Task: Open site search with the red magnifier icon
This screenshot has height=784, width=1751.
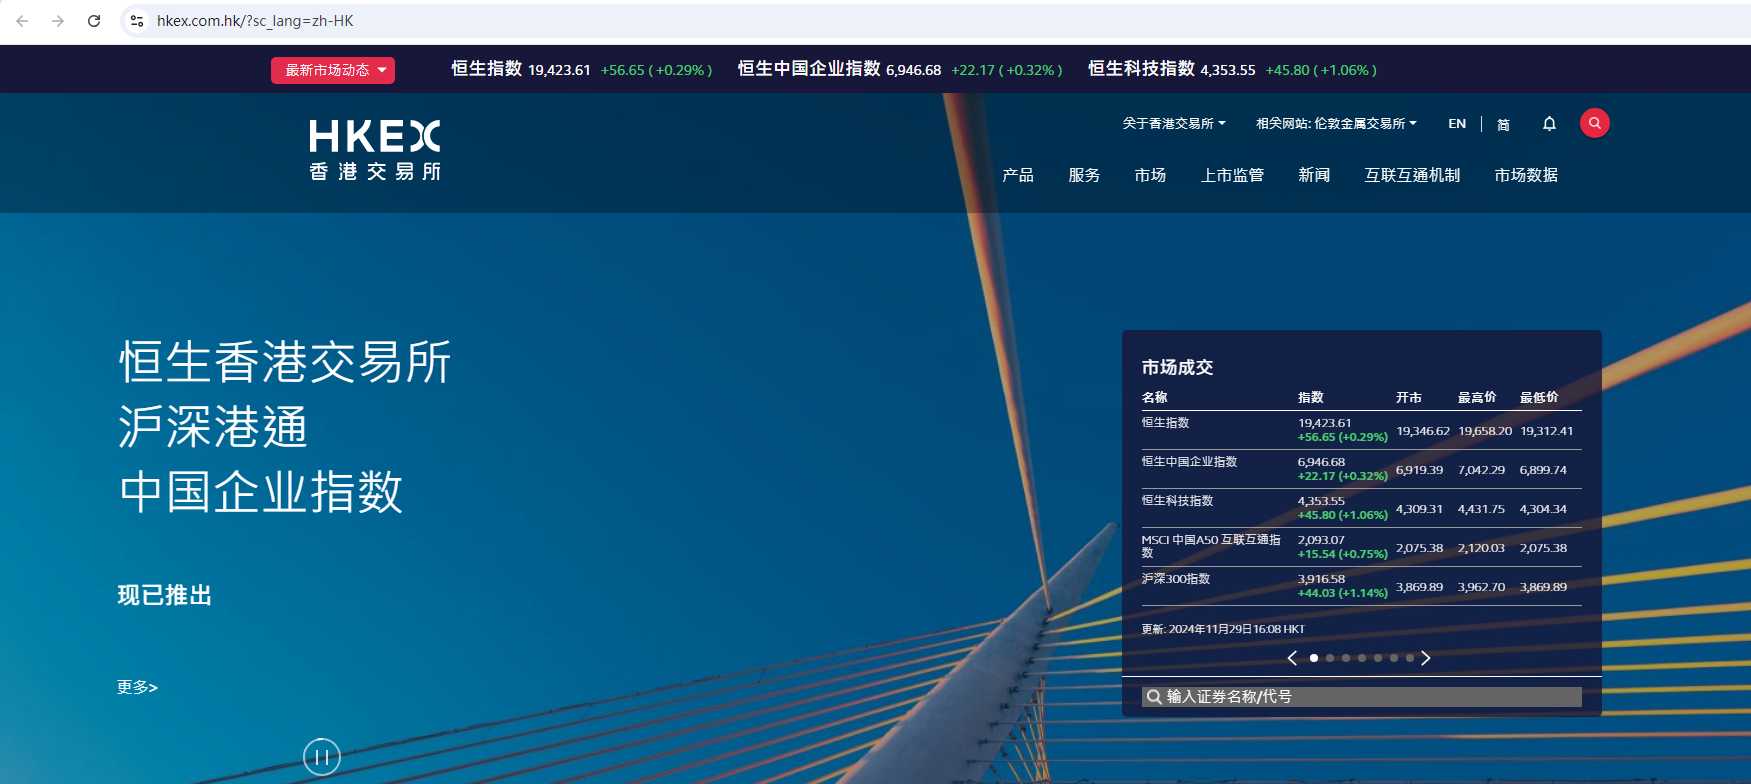Action: tap(1595, 123)
